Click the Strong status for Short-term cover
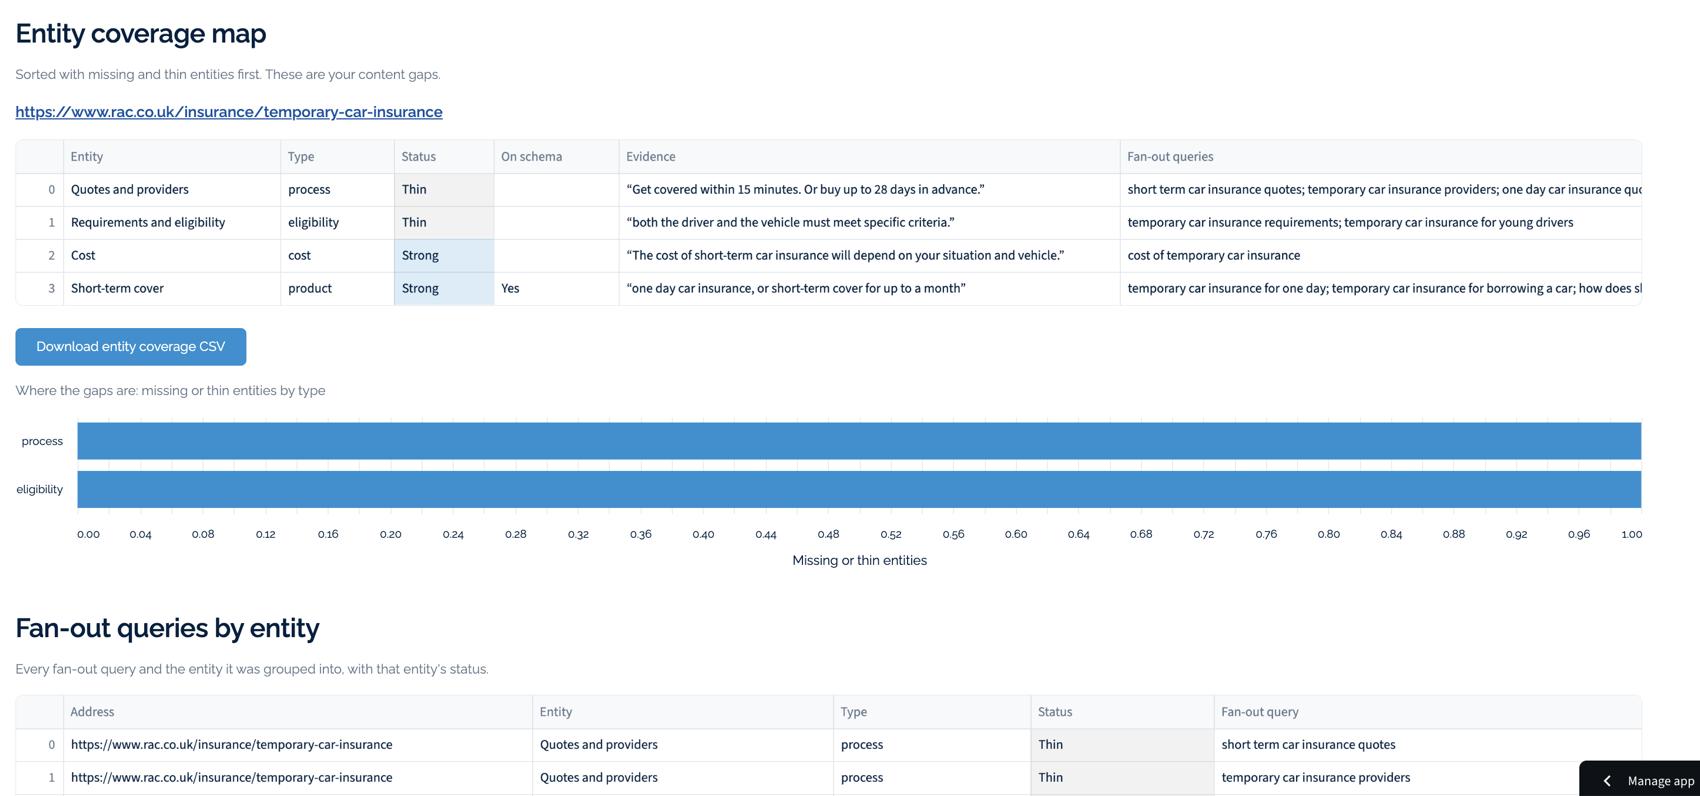The height and width of the screenshot is (796, 1700). 444,289
